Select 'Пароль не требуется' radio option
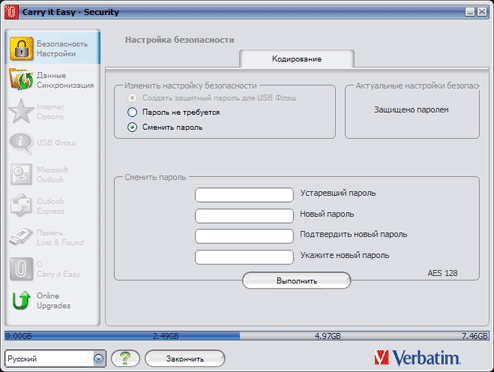Viewport: 494px width, 372px height. (132, 112)
